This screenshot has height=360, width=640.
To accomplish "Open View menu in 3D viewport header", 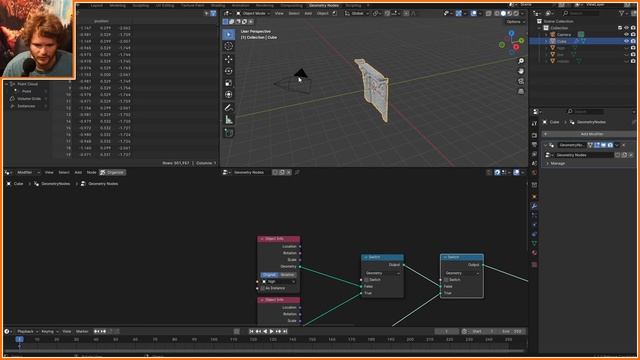I will pyautogui.click(x=279, y=13).
